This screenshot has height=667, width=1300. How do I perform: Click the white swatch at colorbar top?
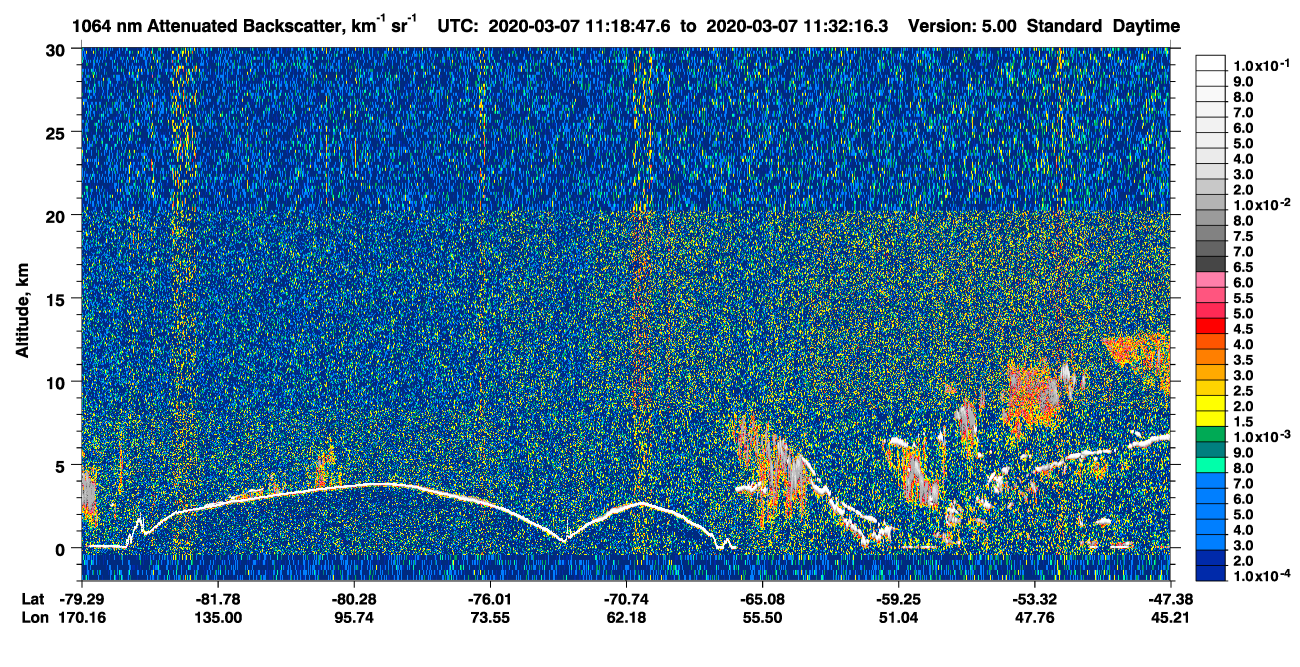1211,62
